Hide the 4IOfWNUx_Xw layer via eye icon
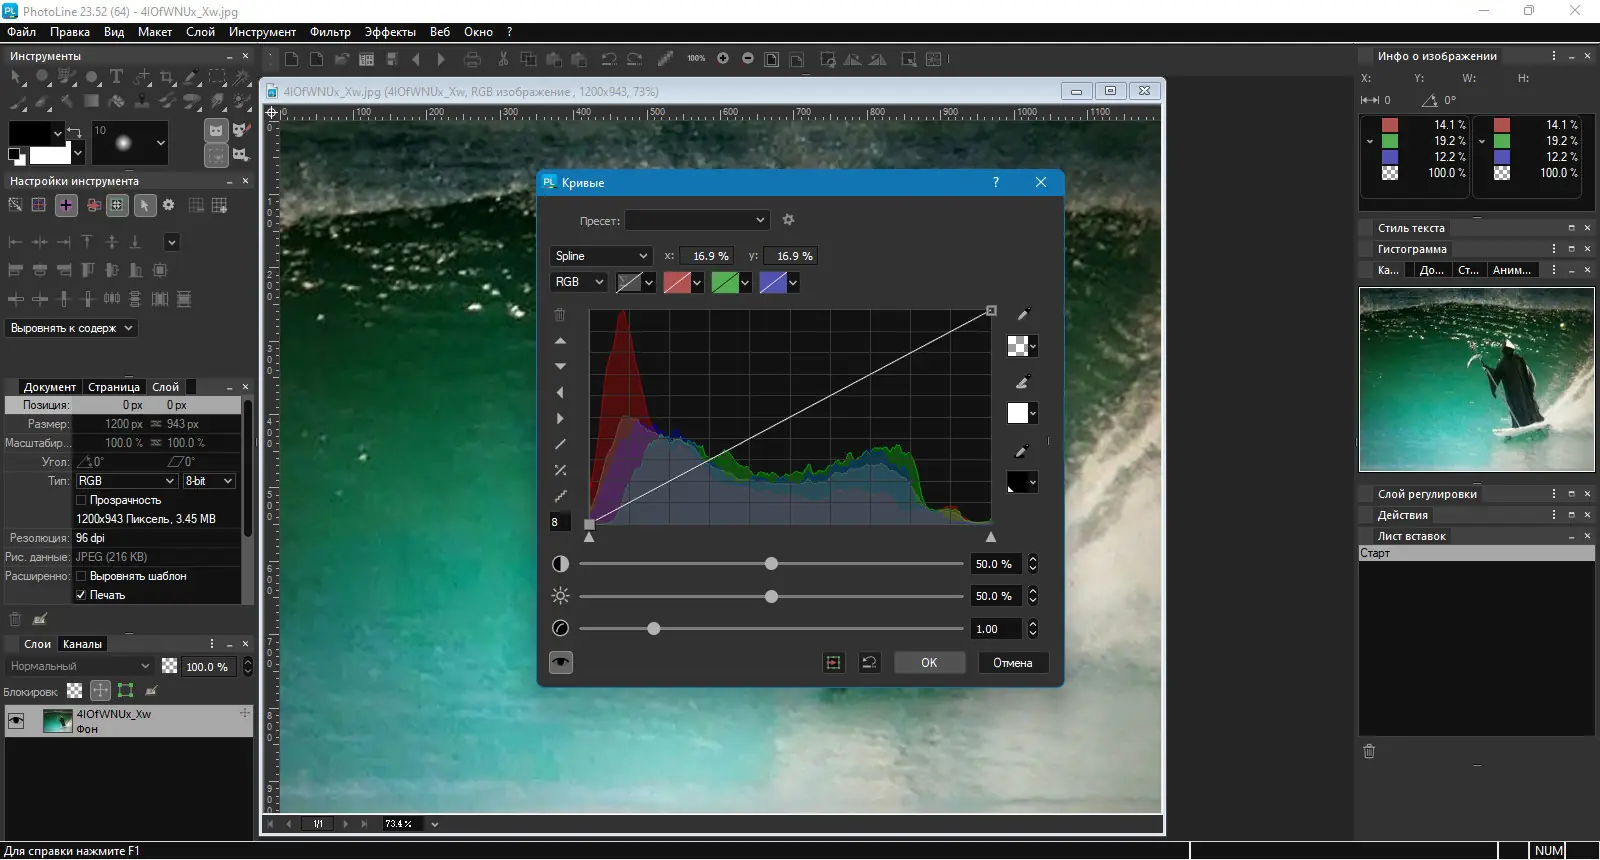 click(x=16, y=721)
